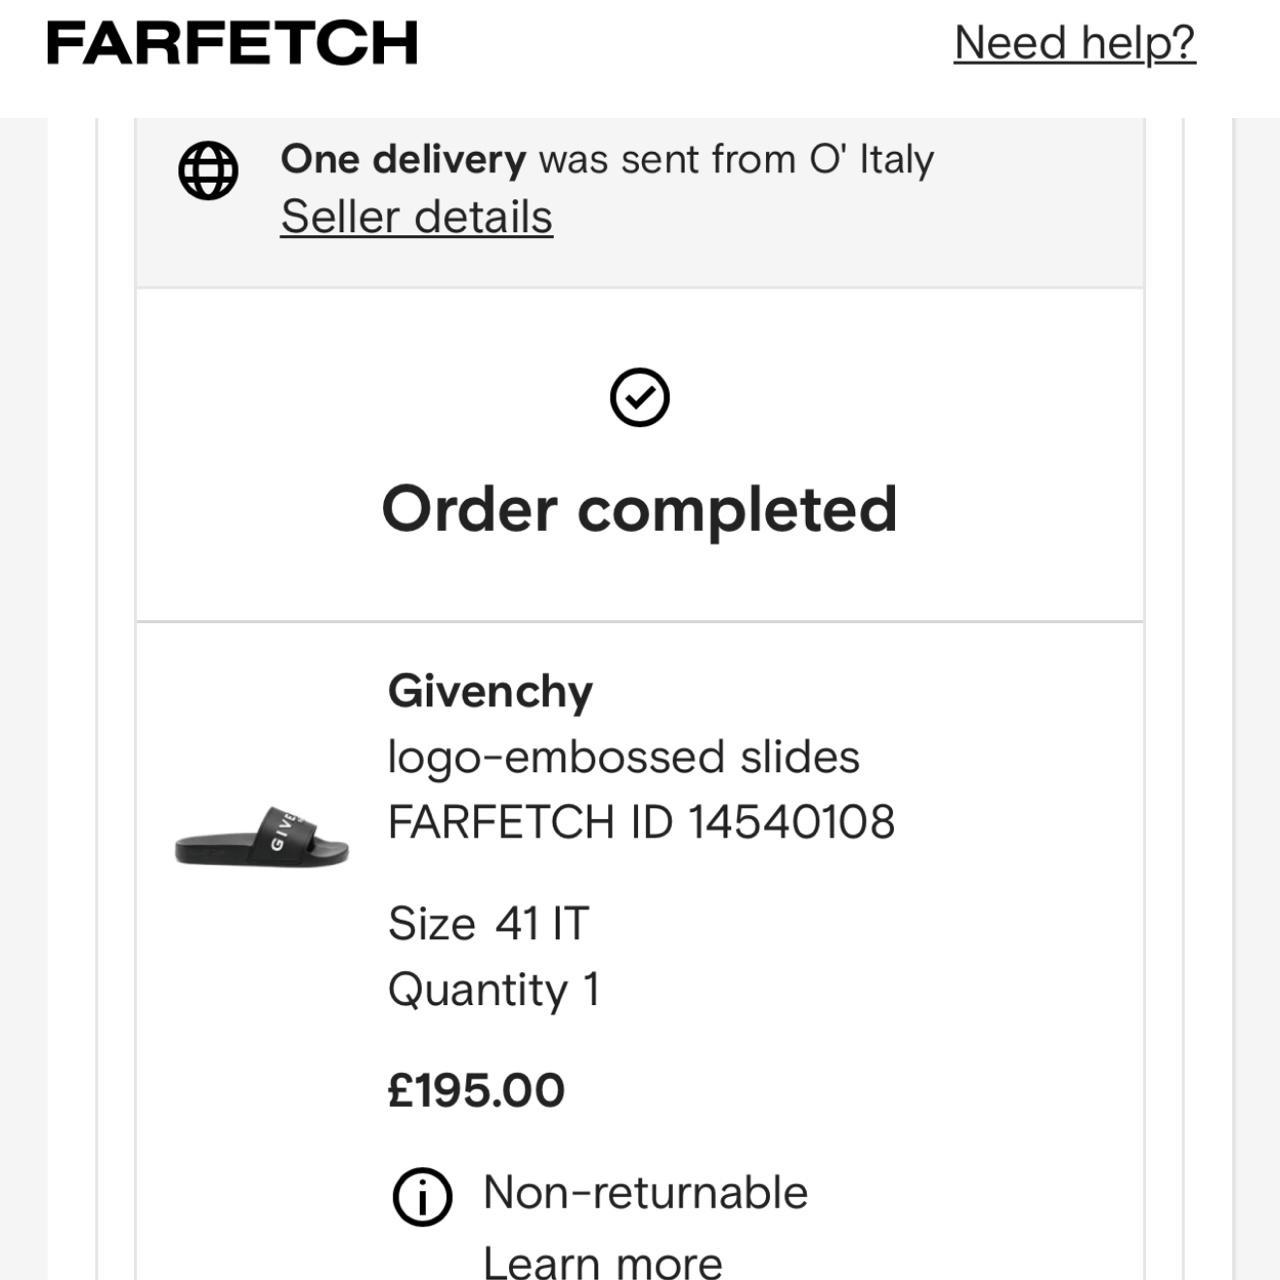1280x1280 pixels.
Task: Select the O' Italy seller name
Action: [x=871, y=159]
